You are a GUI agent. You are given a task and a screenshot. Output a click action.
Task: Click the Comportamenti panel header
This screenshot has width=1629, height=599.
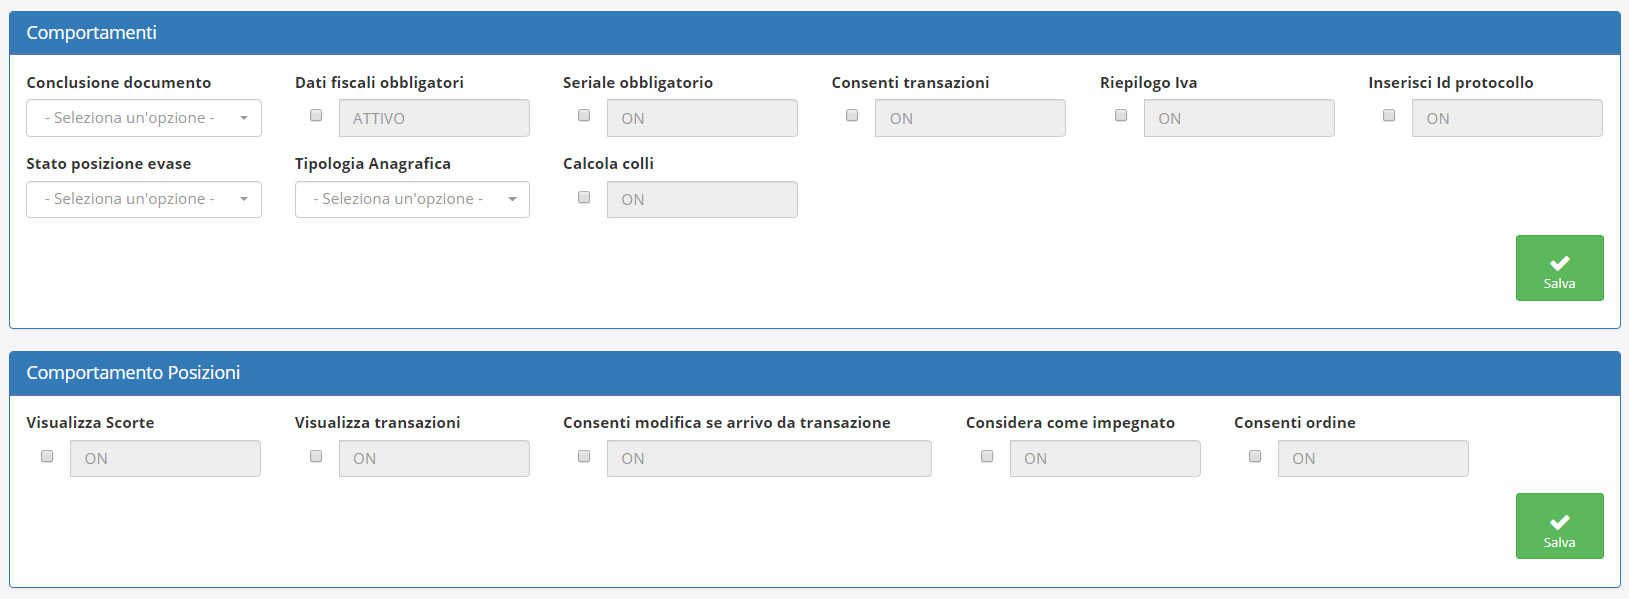(814, 33)
